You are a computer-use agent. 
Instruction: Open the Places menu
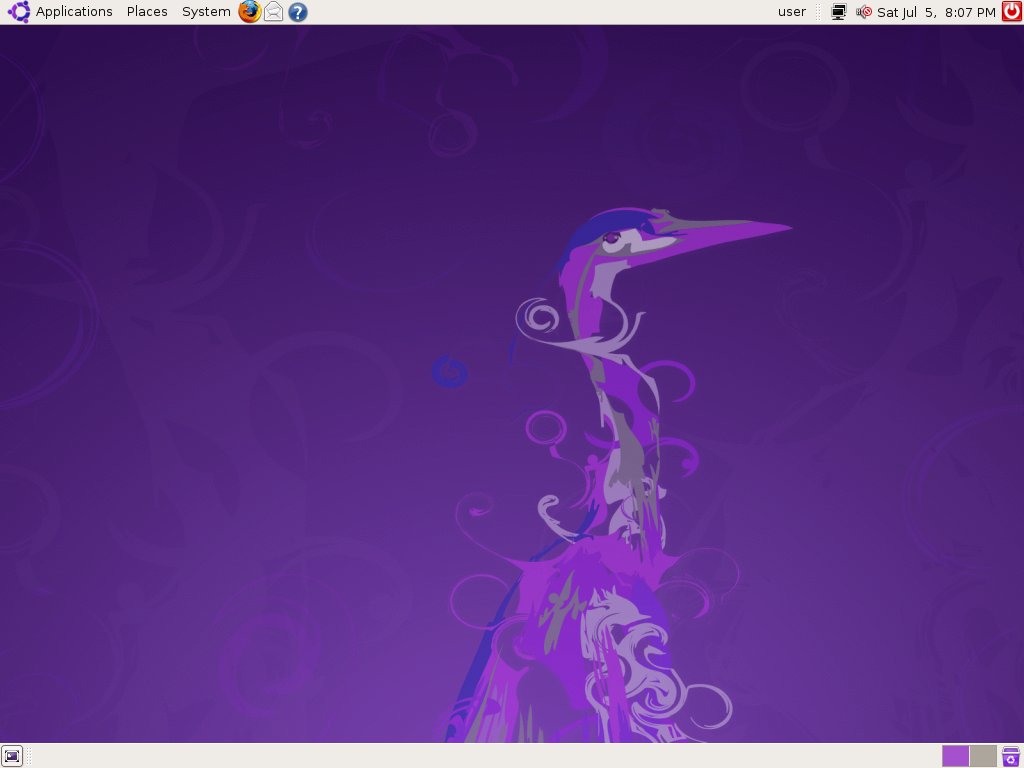click(x=147, y=12)
